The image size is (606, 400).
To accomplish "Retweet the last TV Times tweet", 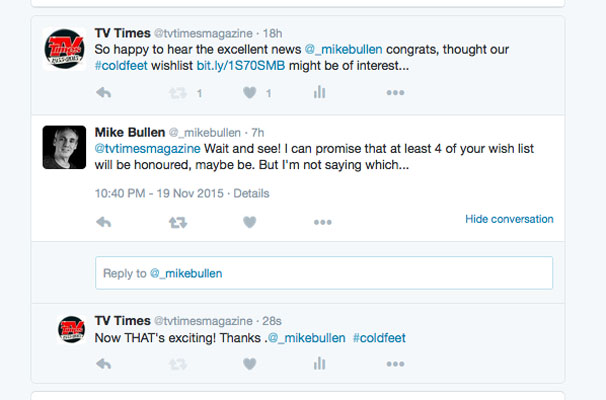I will [177, 365].
